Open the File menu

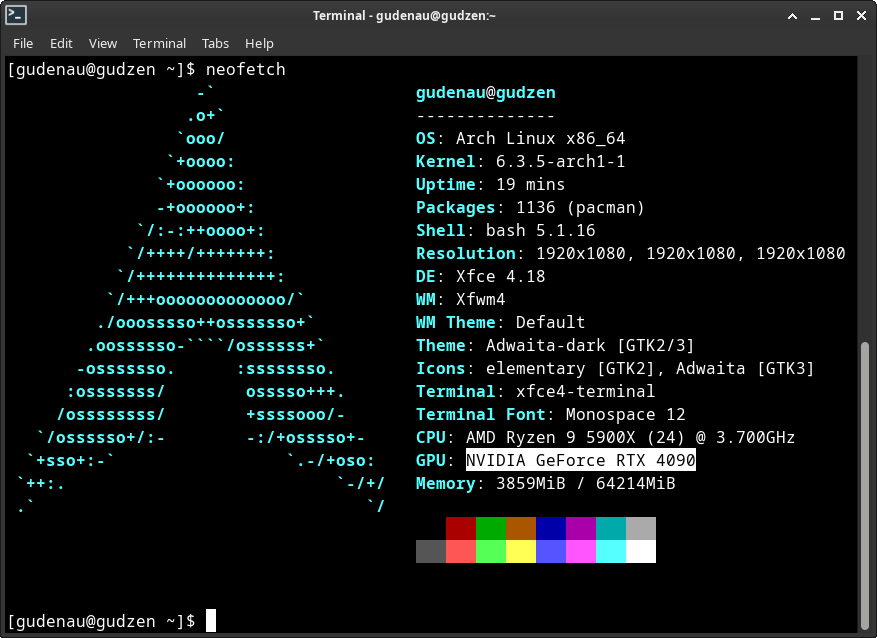click(23, 43)
